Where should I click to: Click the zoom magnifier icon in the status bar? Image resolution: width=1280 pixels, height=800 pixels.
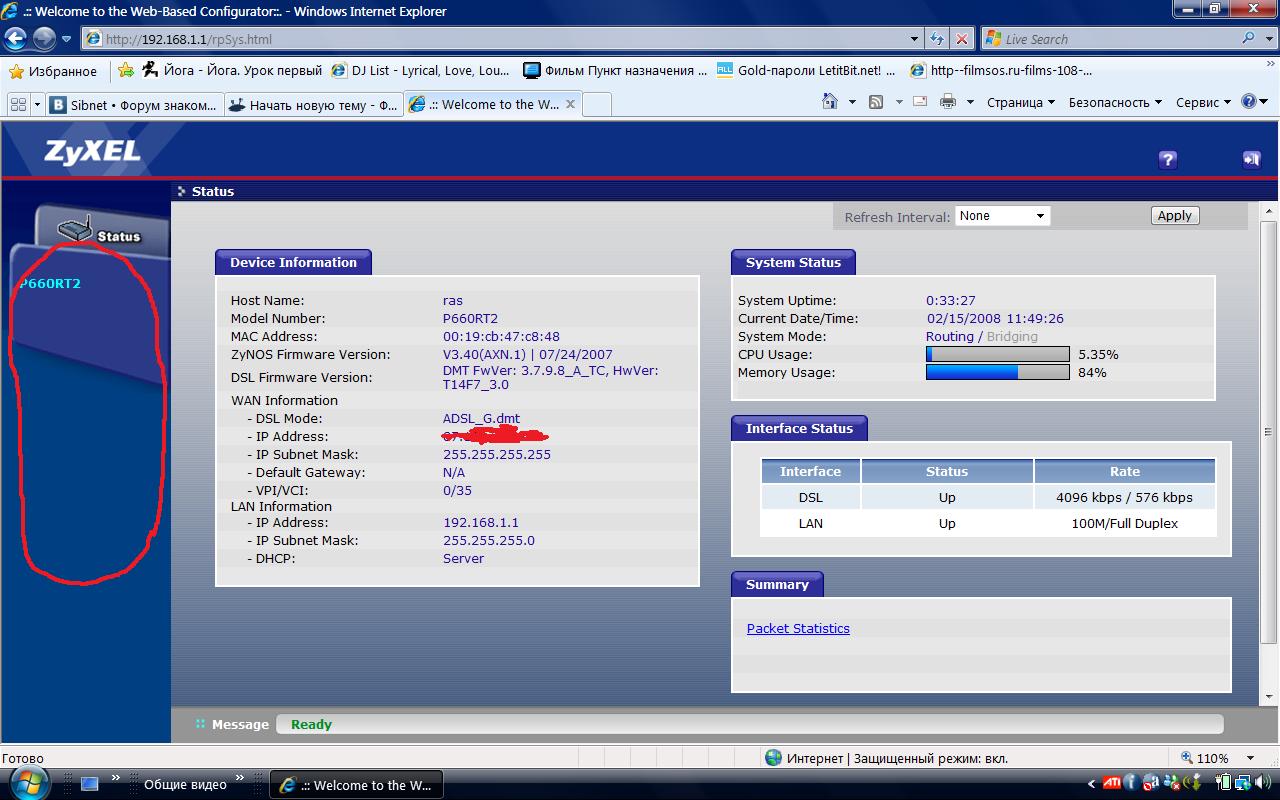click(x=1187, y=758)
